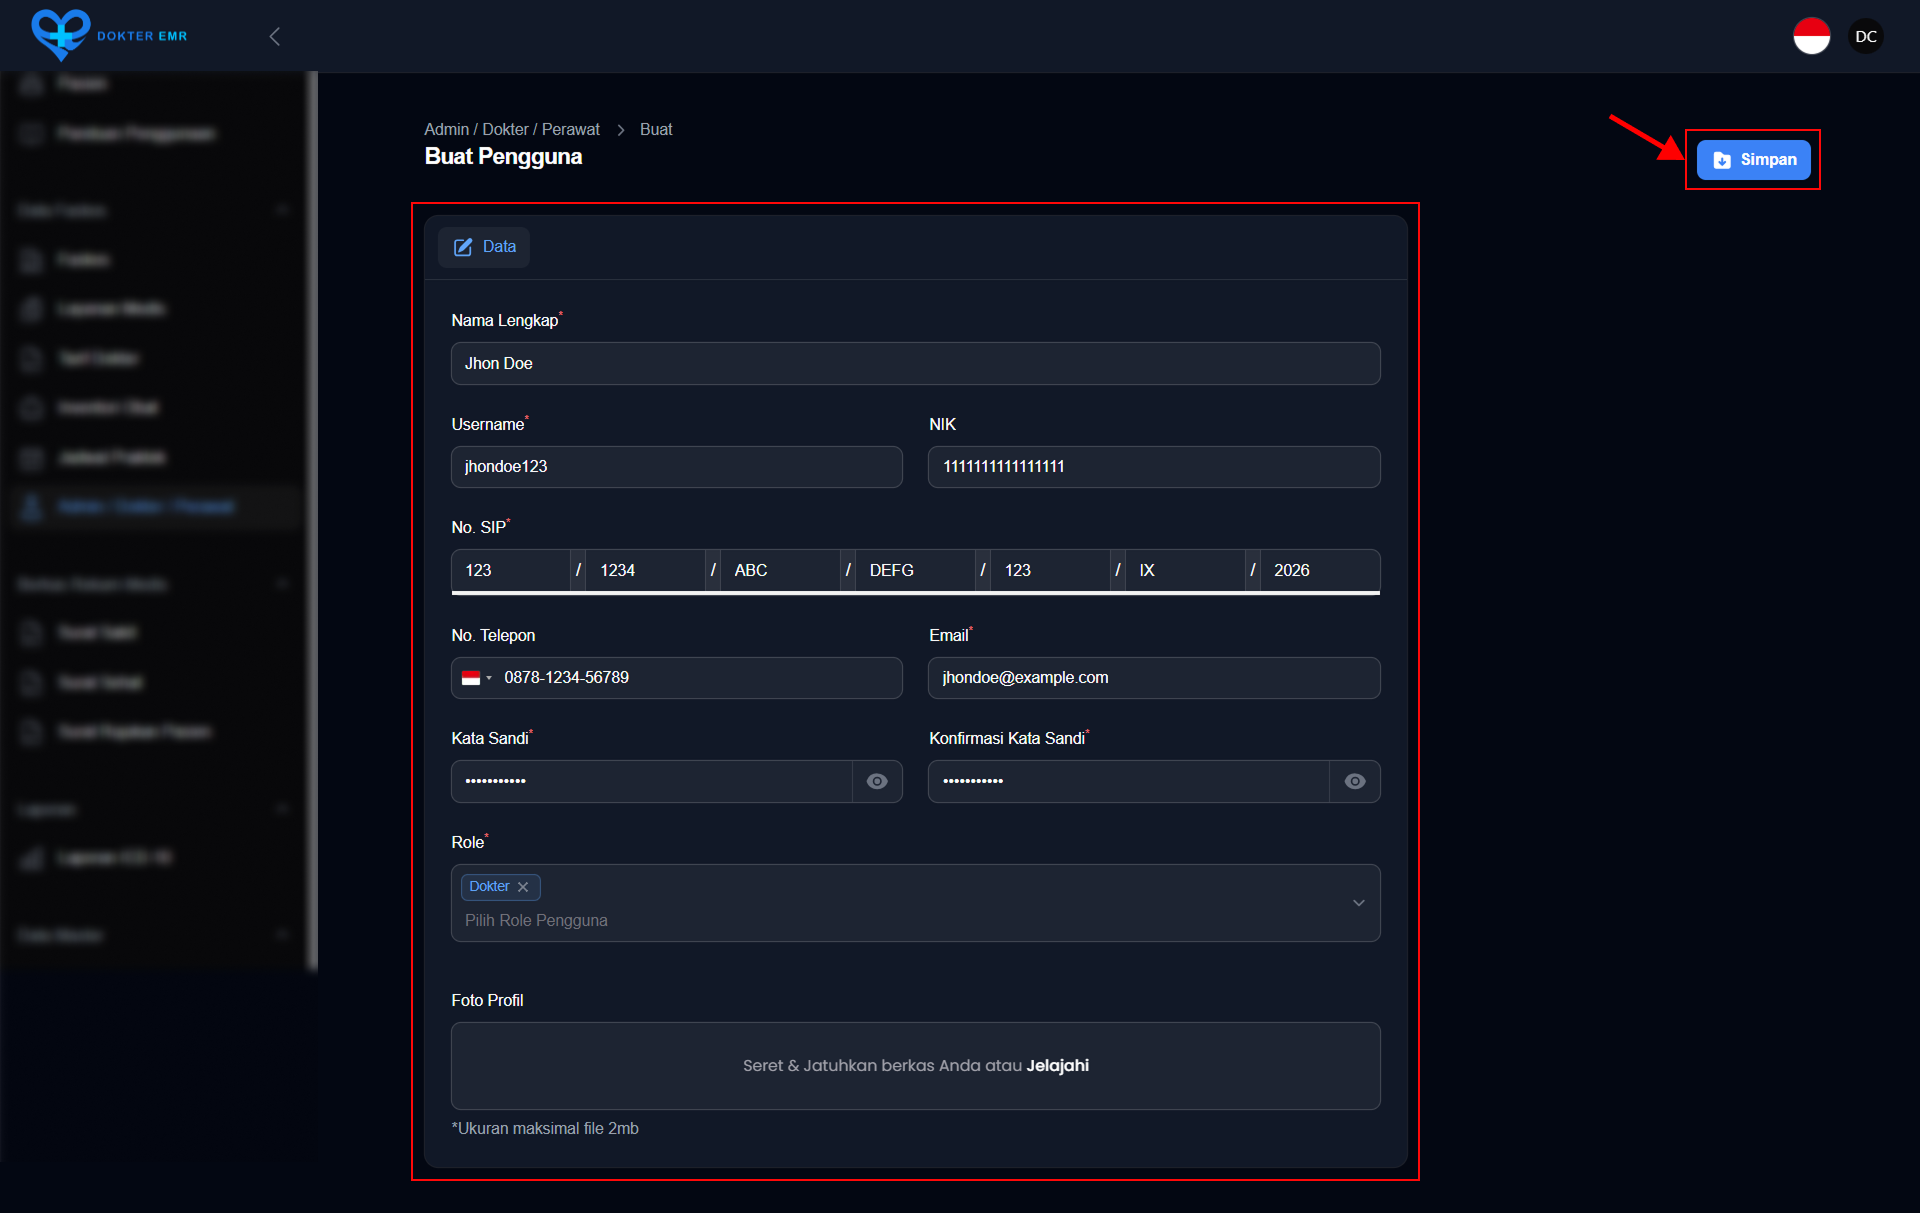
Task: Click the Email input field
Action: tap(1154, 678)
